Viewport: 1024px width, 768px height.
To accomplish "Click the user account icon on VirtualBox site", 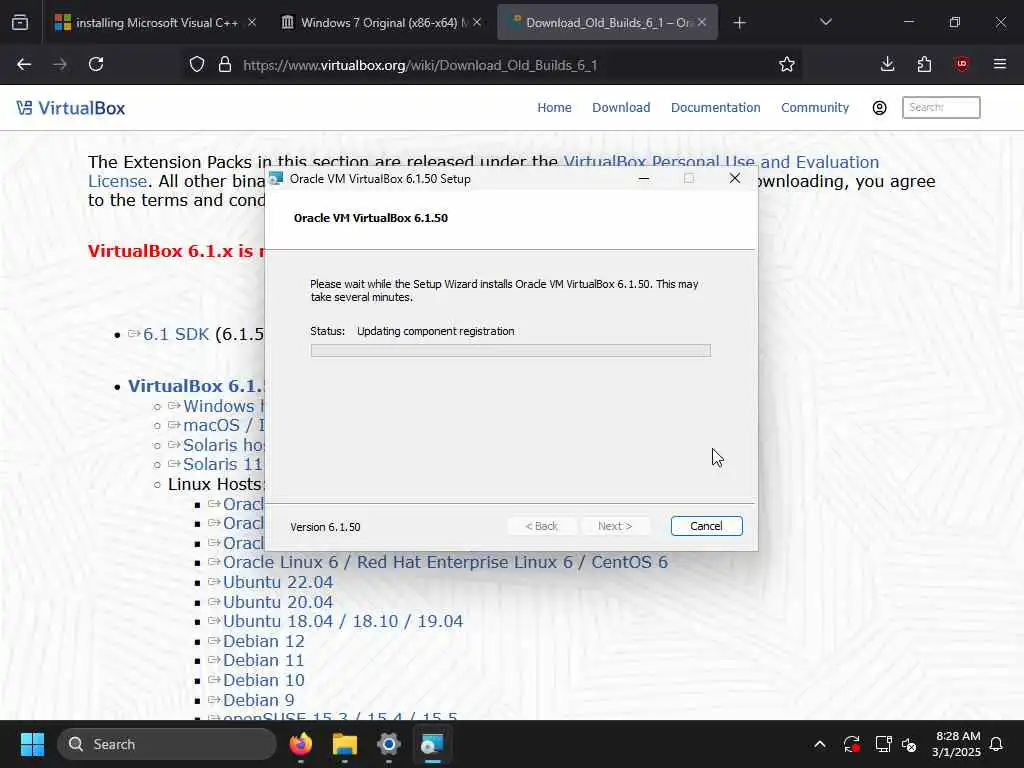I will coord(879,108).
